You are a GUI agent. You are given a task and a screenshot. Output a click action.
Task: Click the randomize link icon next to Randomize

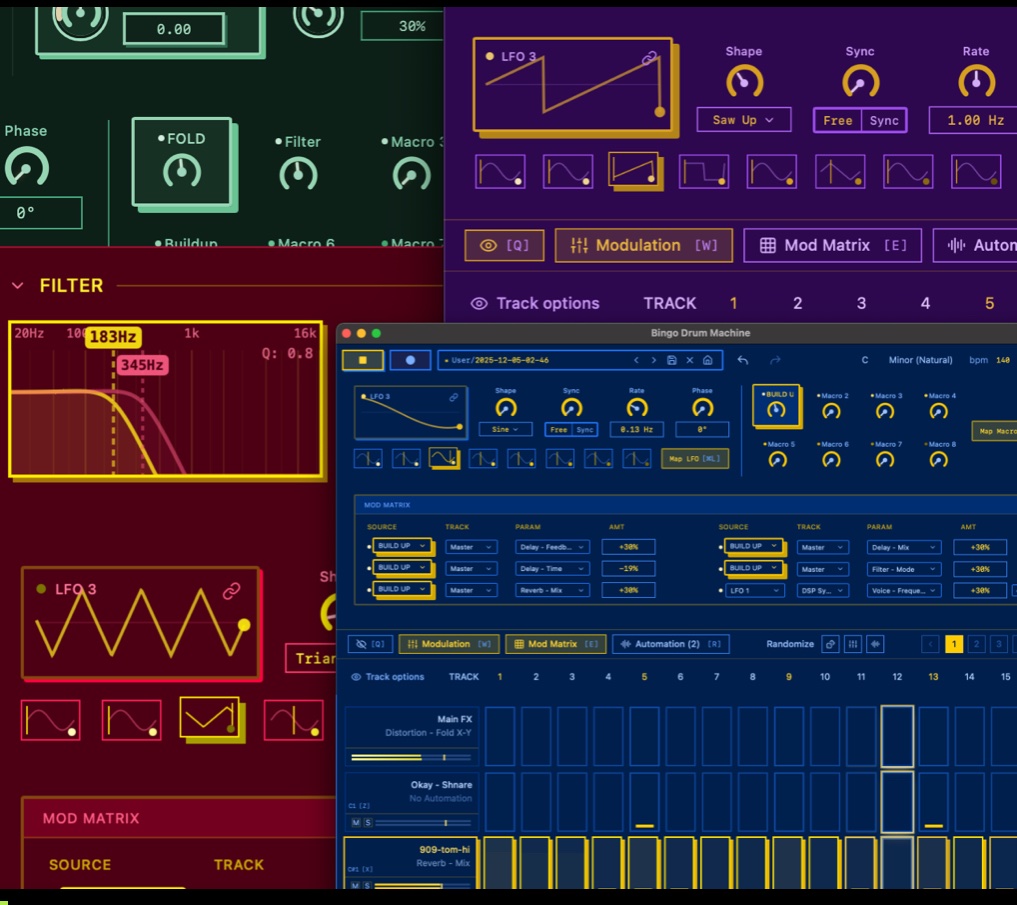[830, 644]
